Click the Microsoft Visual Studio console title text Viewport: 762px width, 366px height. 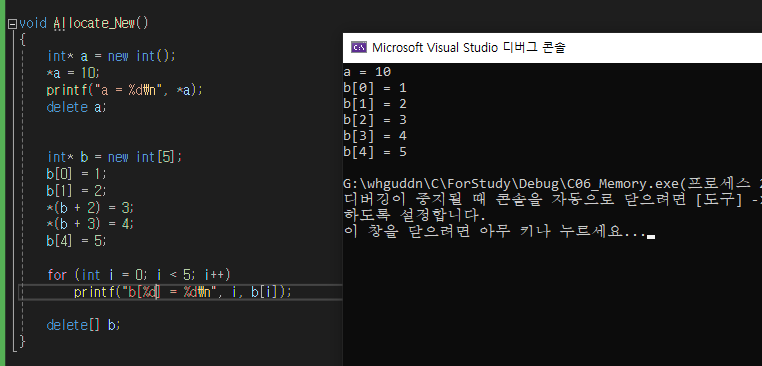click(x=468, y=47)
